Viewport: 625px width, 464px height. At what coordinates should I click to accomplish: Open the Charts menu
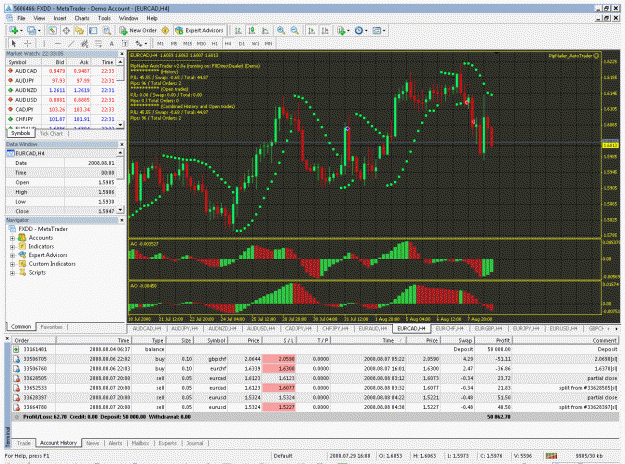tap(82, 18)
